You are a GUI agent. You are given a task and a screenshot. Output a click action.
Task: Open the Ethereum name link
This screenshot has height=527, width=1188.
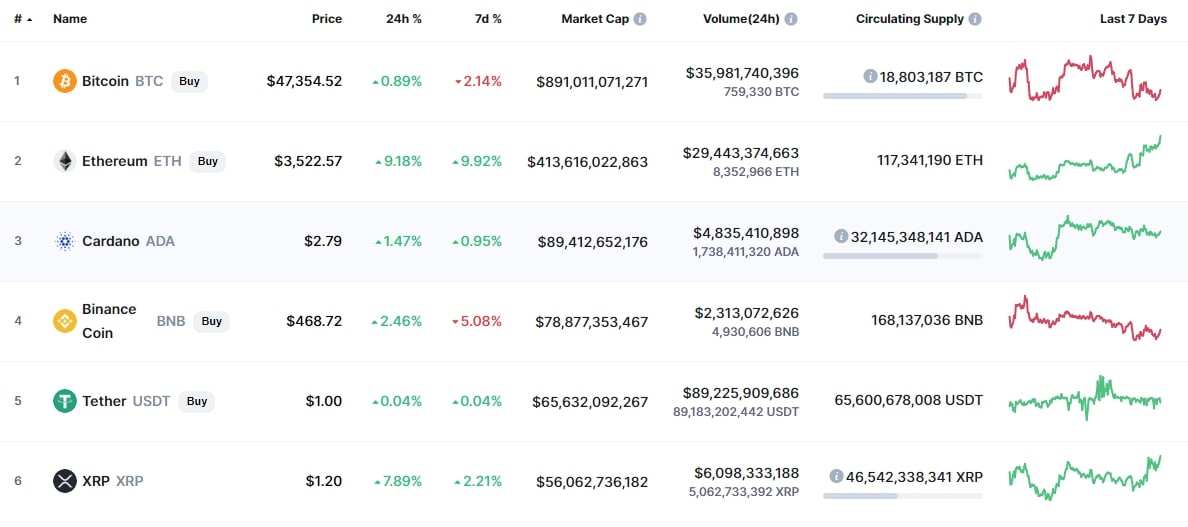(114, 161)
